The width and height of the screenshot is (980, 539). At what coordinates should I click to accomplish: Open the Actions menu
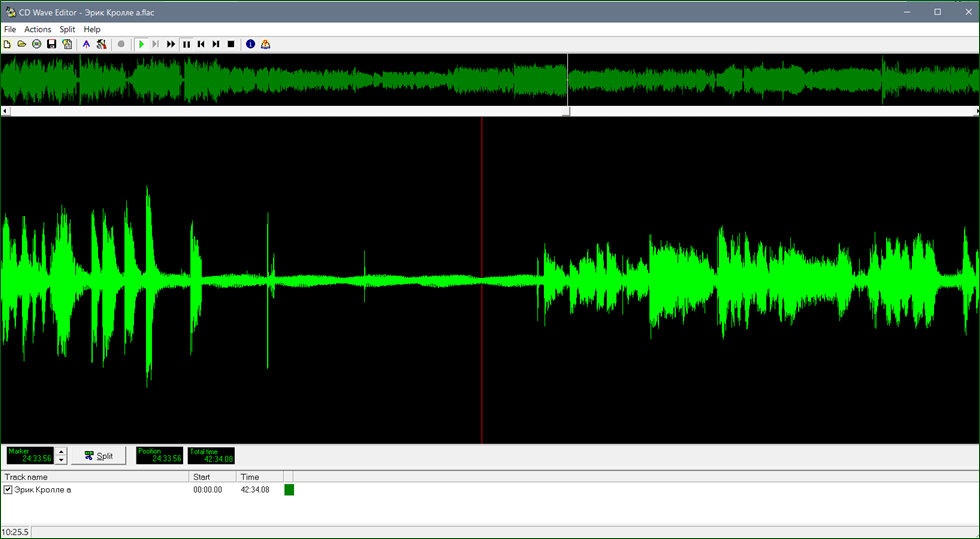pyautogui.click(x=38, y=29)
